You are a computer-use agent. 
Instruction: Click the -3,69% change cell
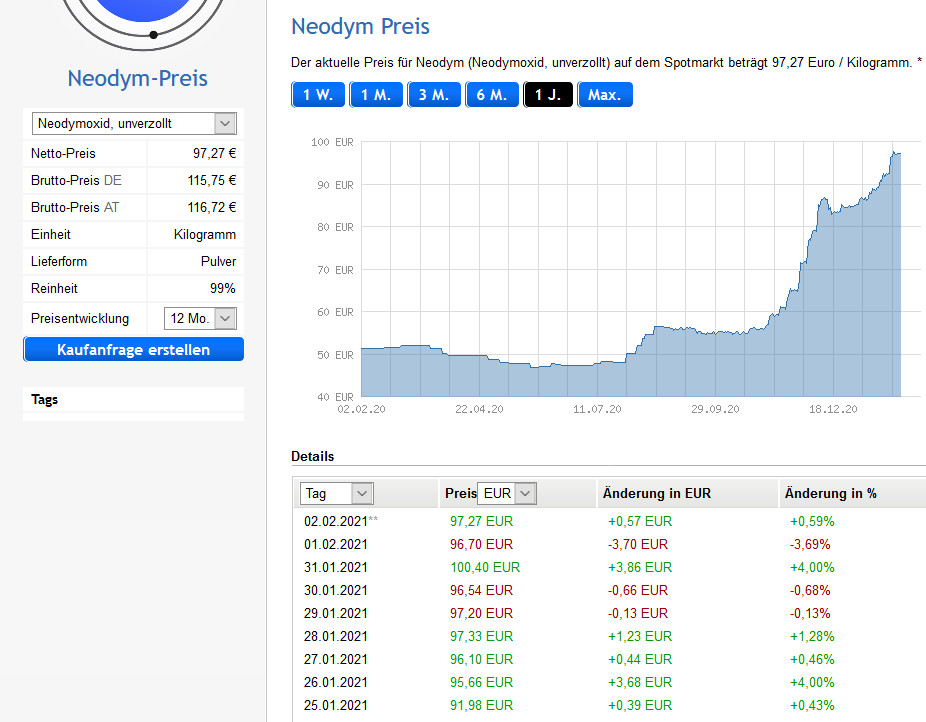point(810,544)
